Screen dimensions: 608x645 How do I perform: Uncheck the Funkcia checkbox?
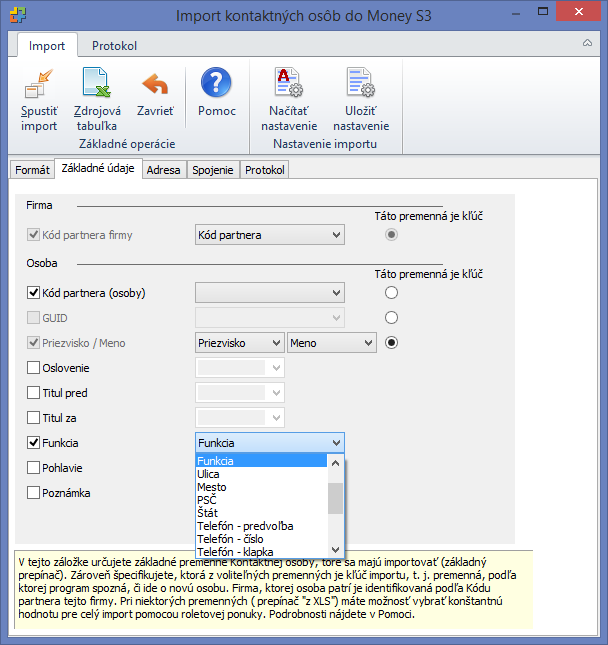click(33, 443)
